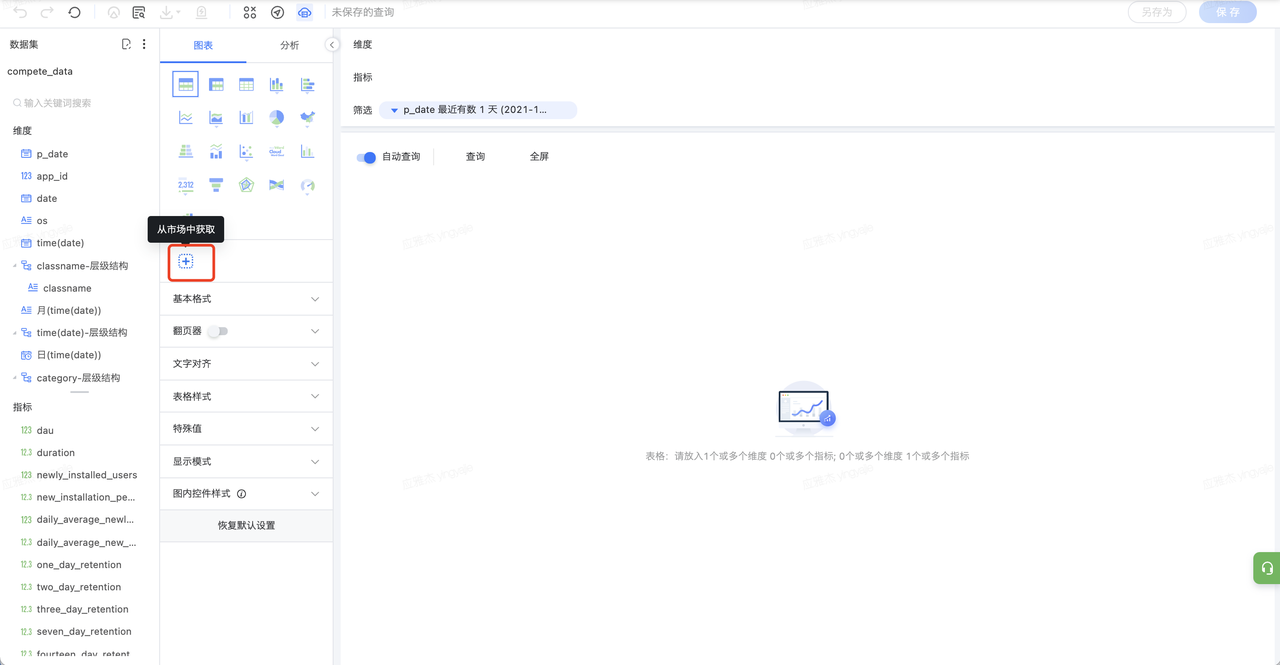The width and height of the screenshot is (1280, 665).
Task: Select the funnel chart icon
Action: 216,185
